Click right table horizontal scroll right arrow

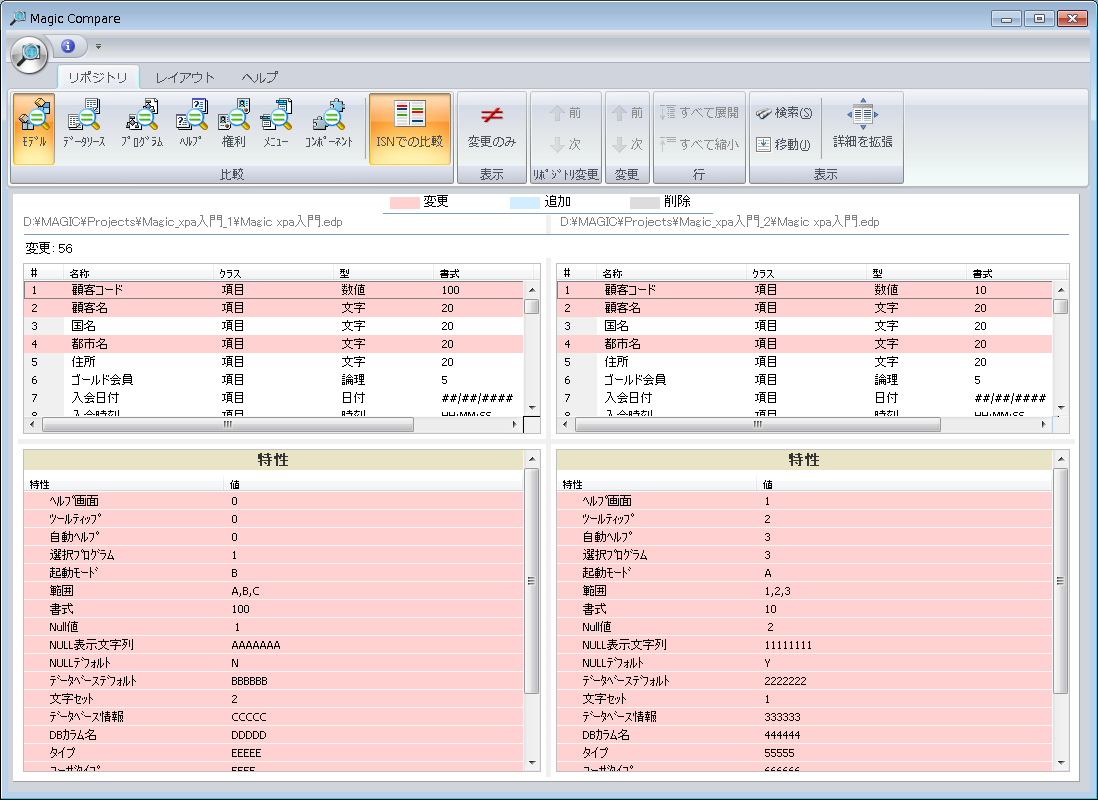pyautogui.click(x=1043, y=425)
